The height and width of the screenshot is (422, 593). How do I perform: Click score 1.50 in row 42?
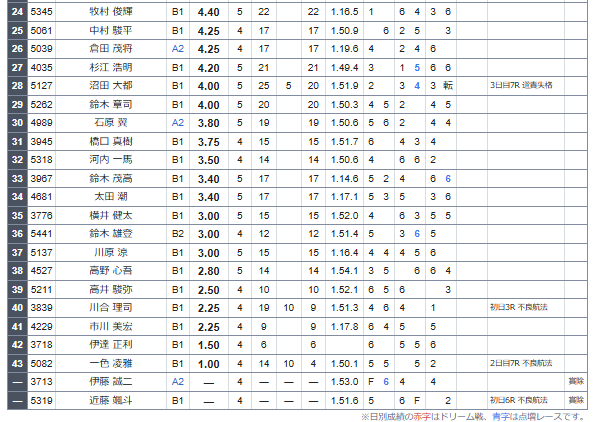tap(208, 345)
